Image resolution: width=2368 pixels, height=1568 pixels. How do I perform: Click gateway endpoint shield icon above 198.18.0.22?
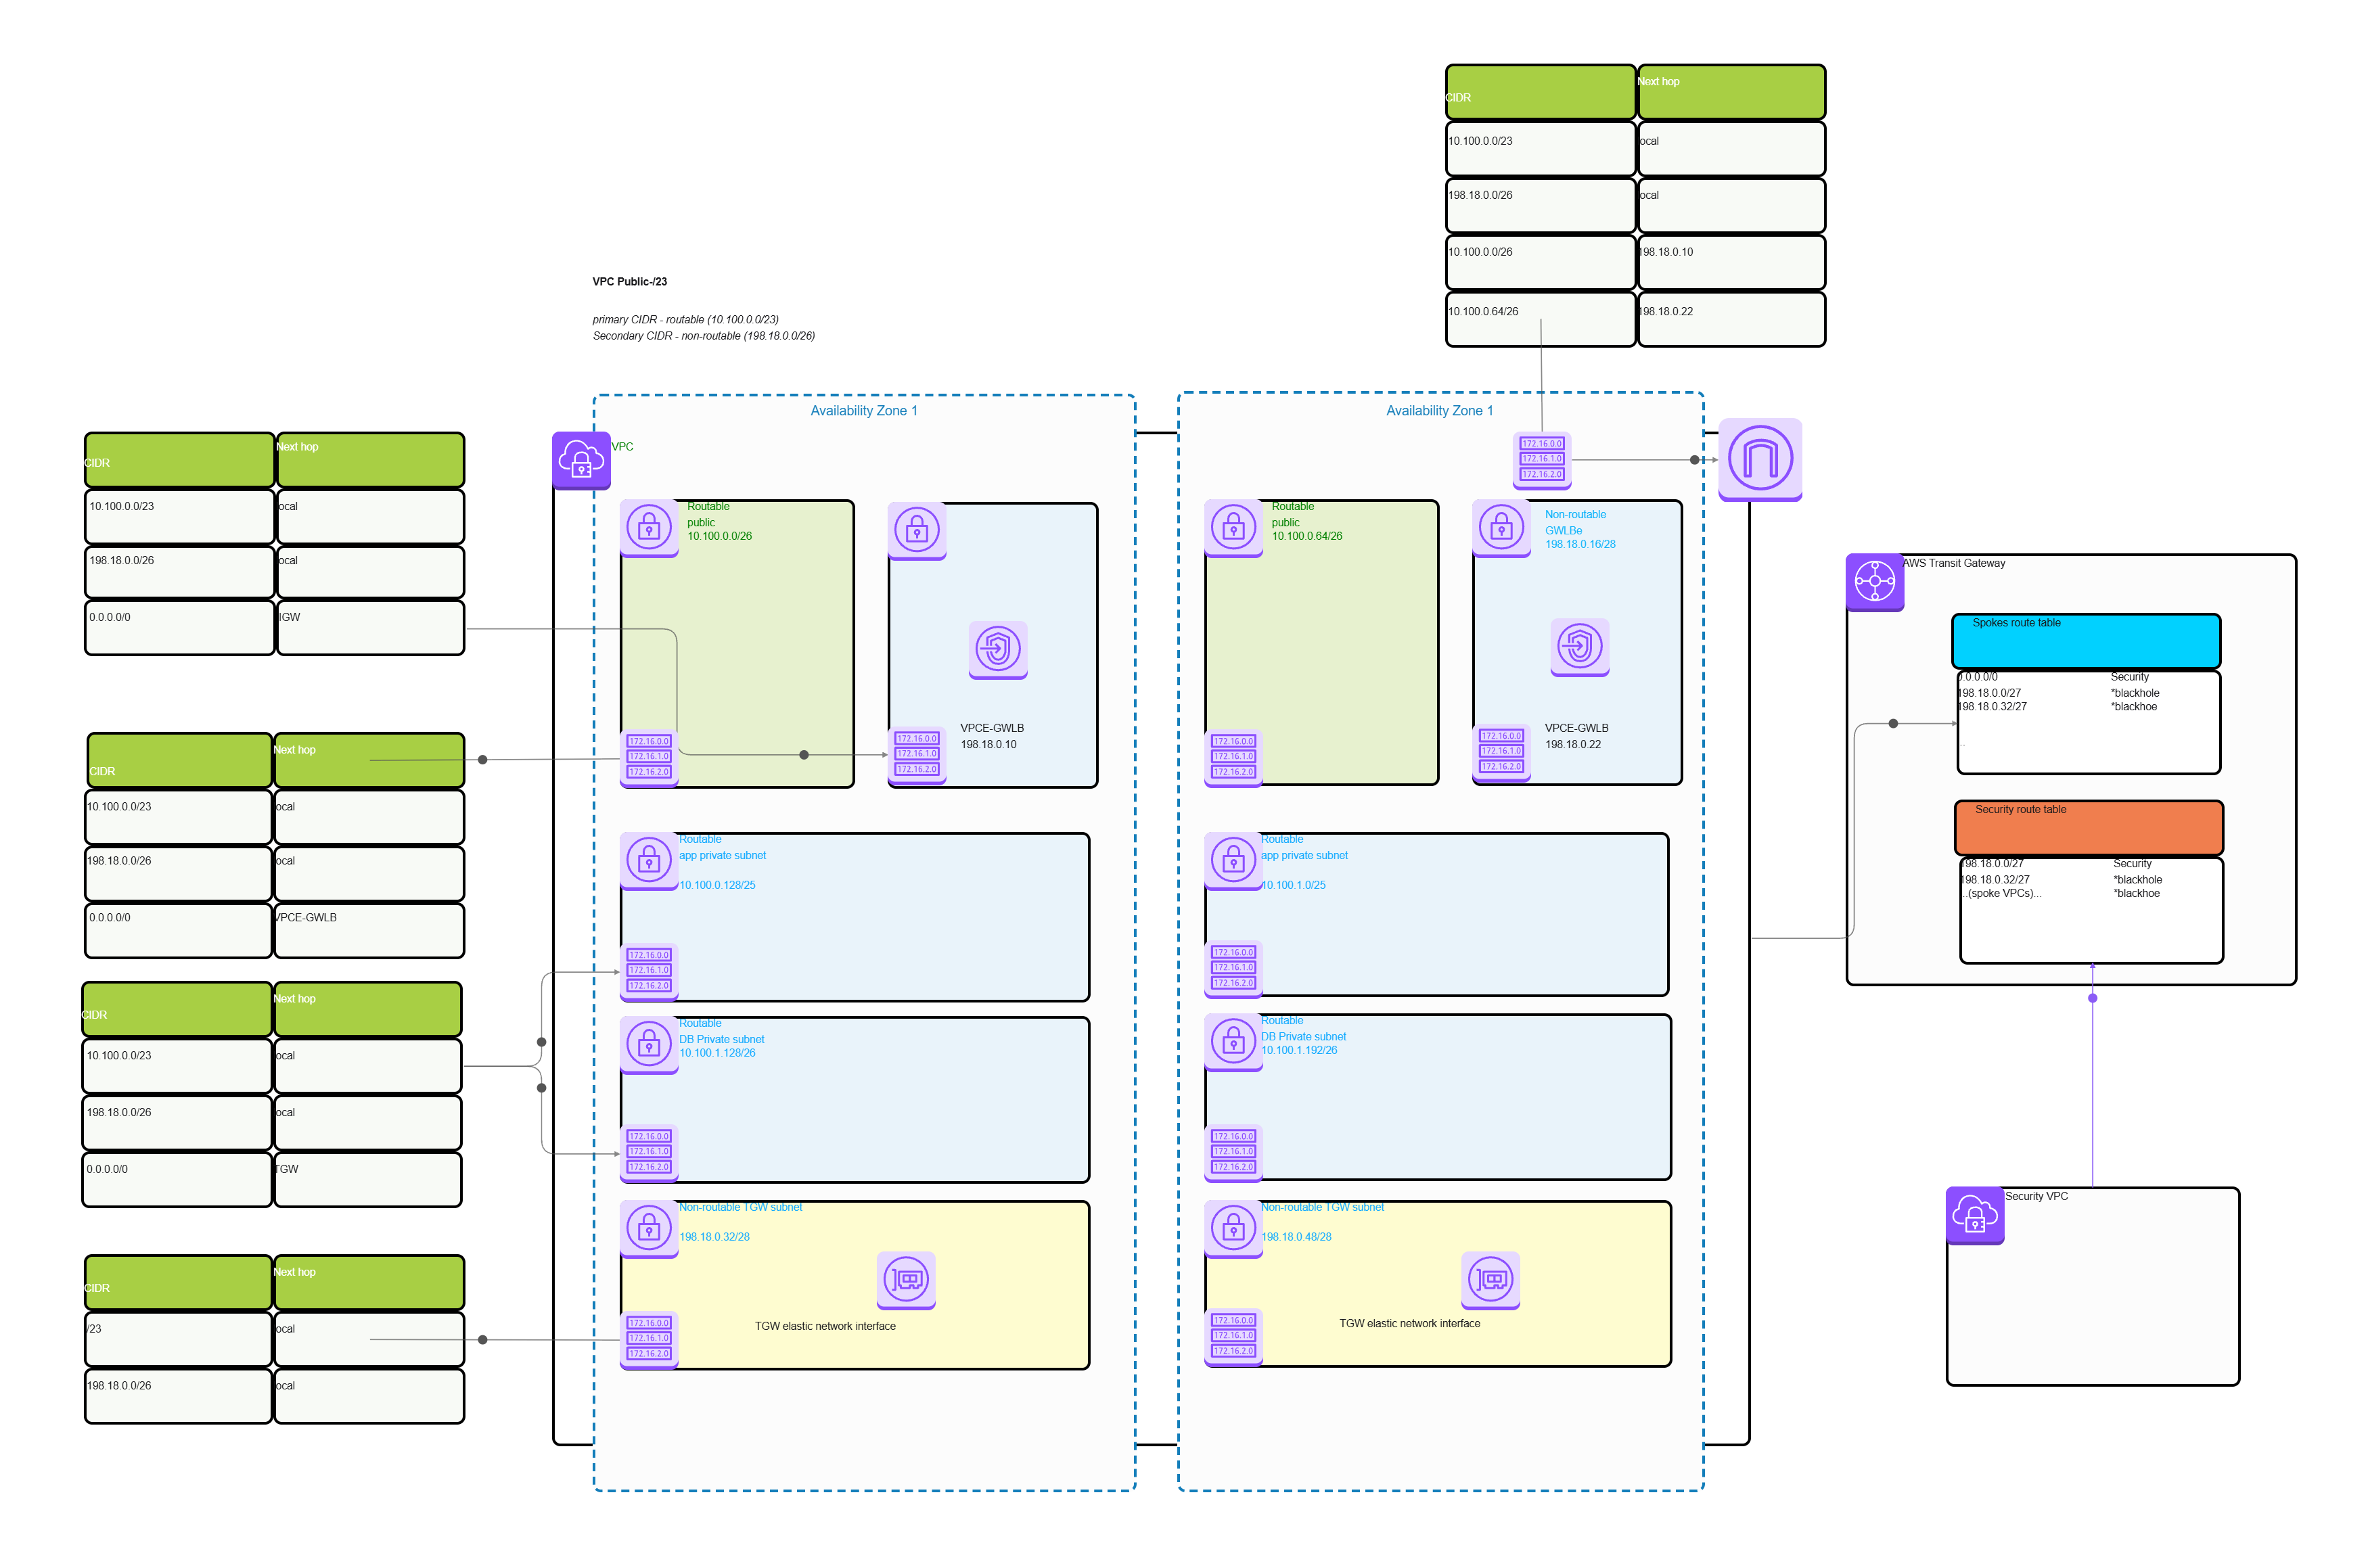point(1580,647)
